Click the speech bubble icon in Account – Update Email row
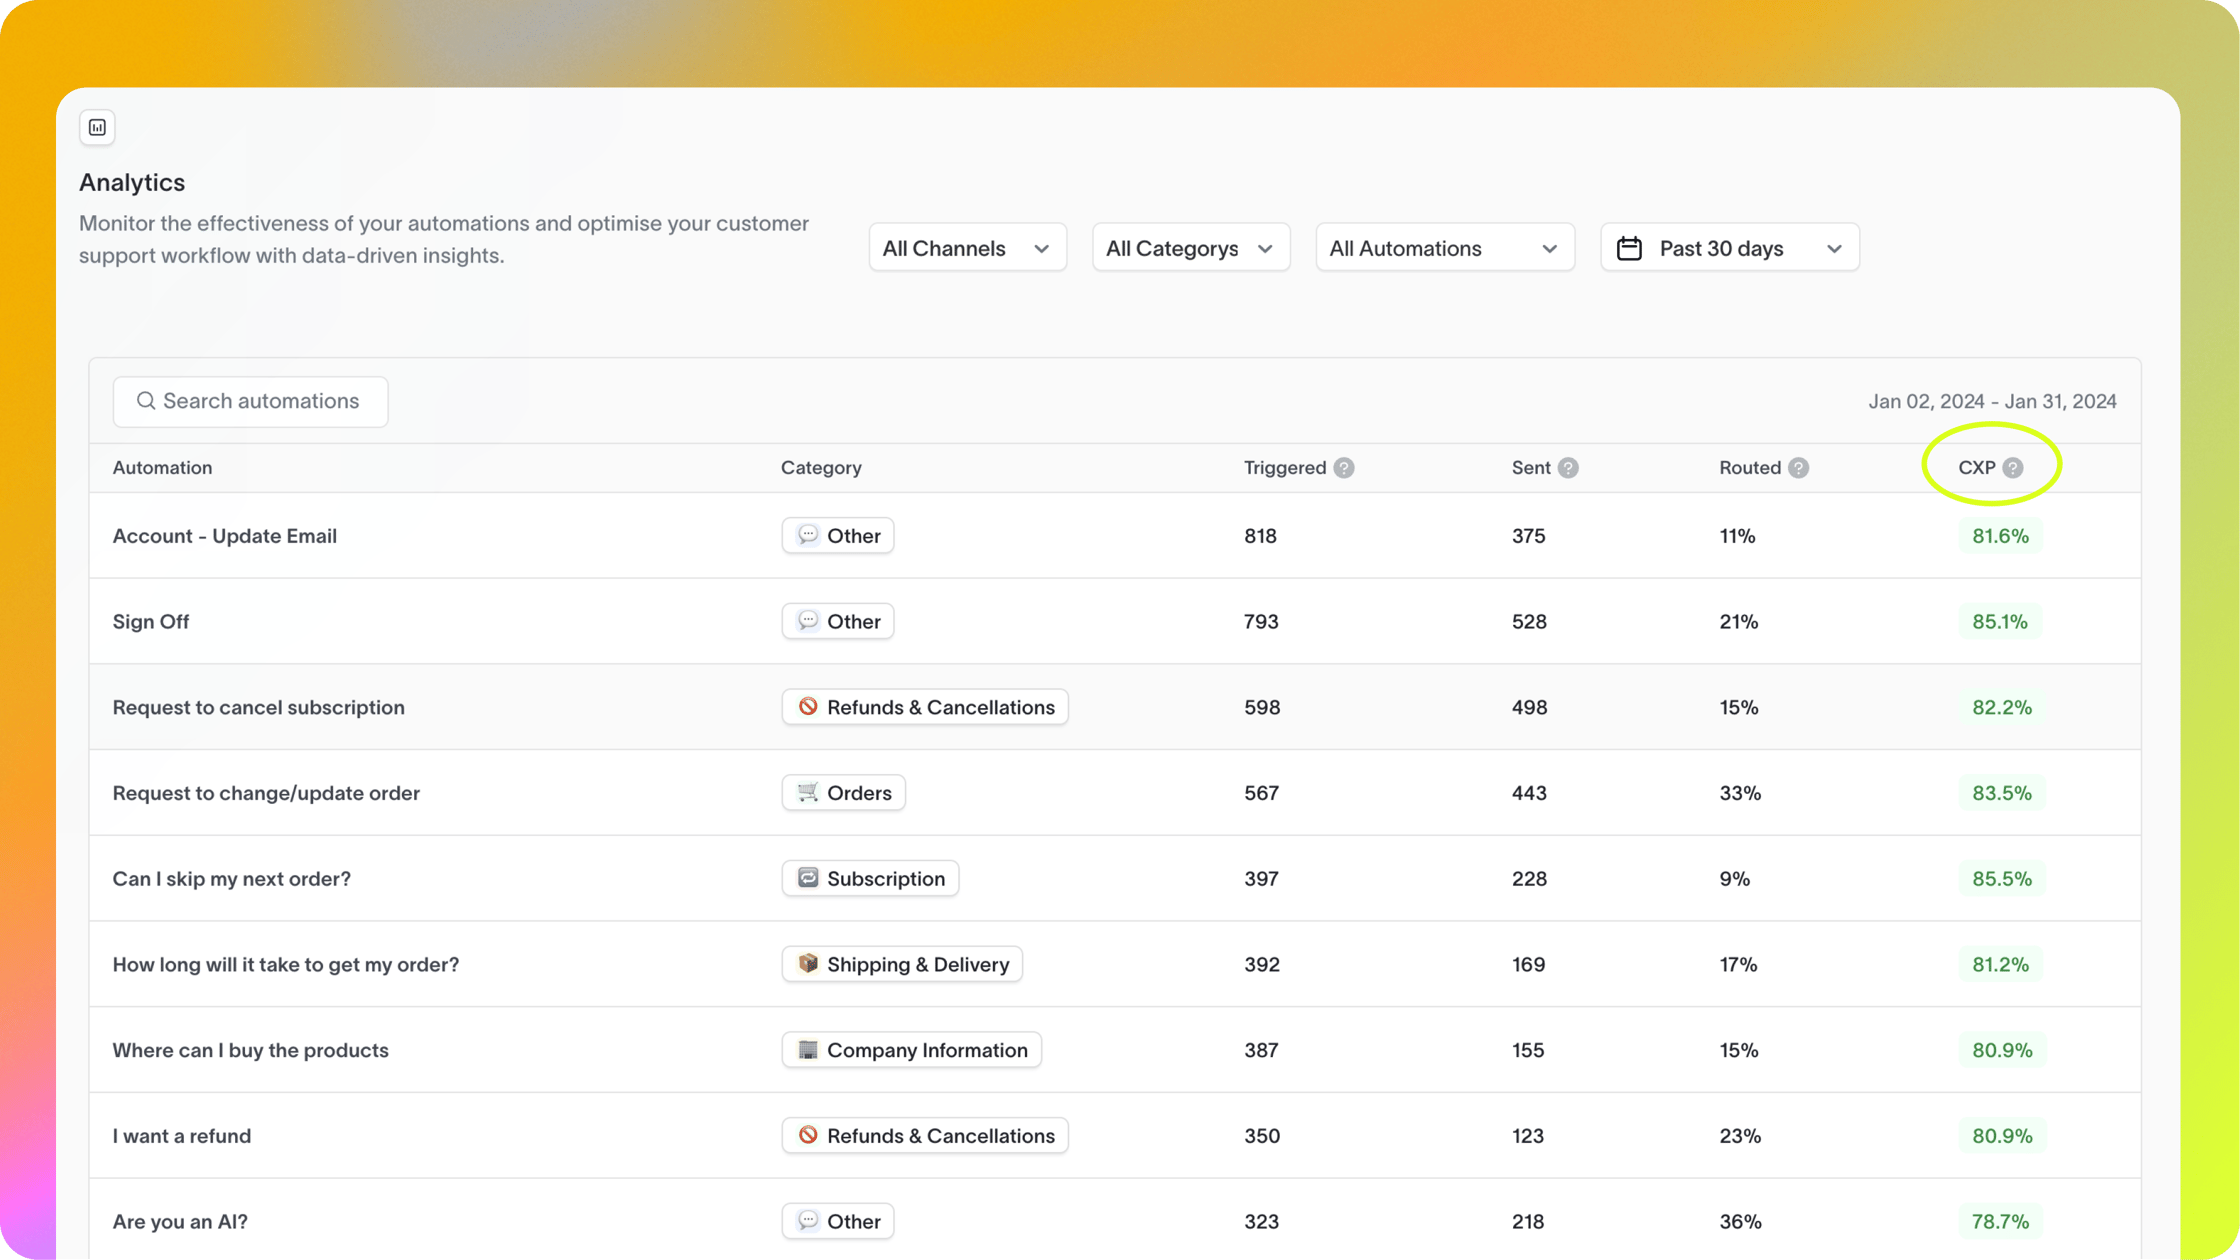This screenshot has width=2240, height=1260. point(808,535)
